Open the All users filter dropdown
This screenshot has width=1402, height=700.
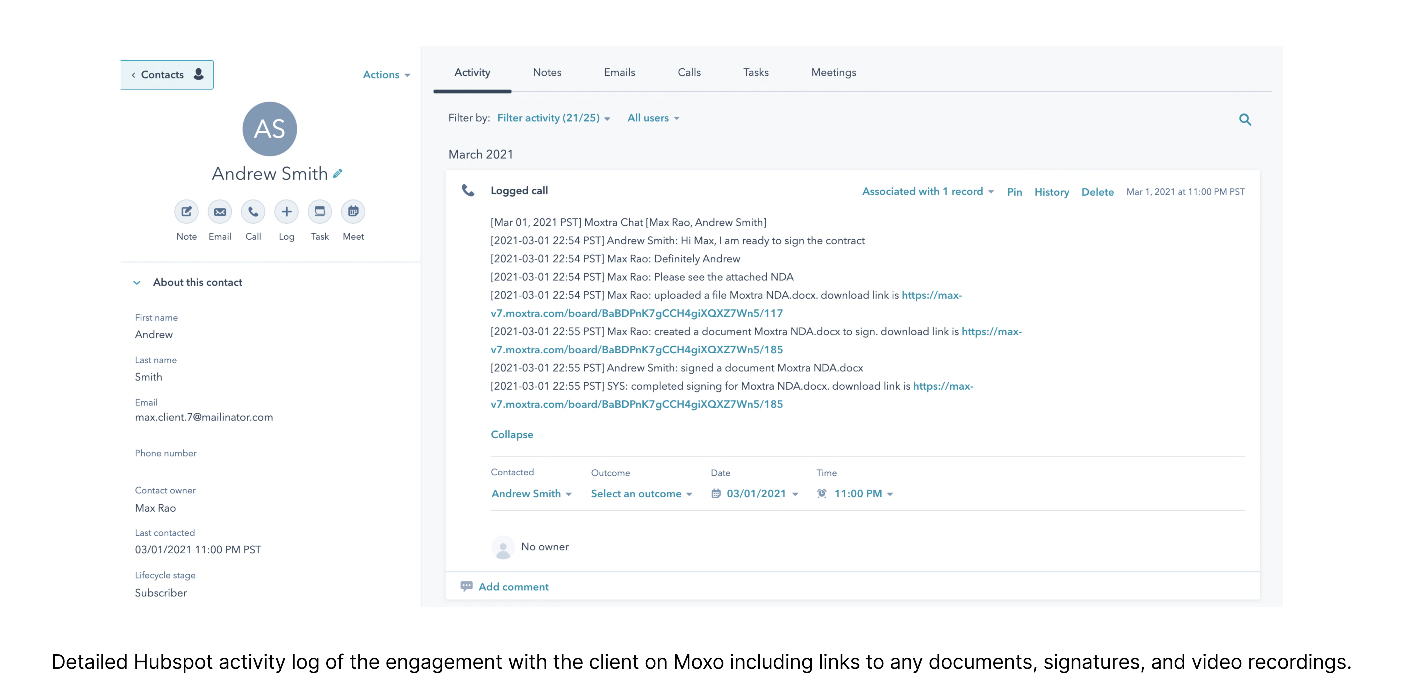click(x=653, y=118)
